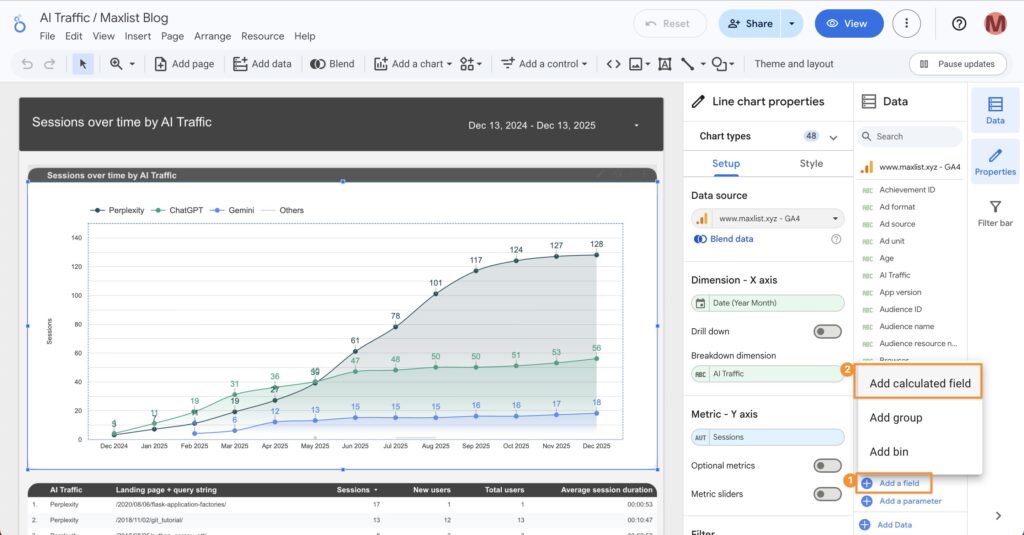This screenshot has width=1024, height=535.
Task: Click the Reset button
Action: tap(669, 24)
